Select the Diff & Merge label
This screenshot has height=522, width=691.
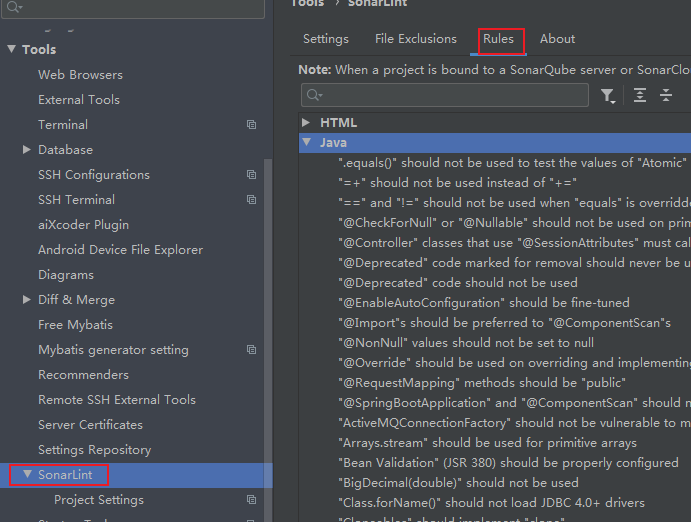coord(76,300)
